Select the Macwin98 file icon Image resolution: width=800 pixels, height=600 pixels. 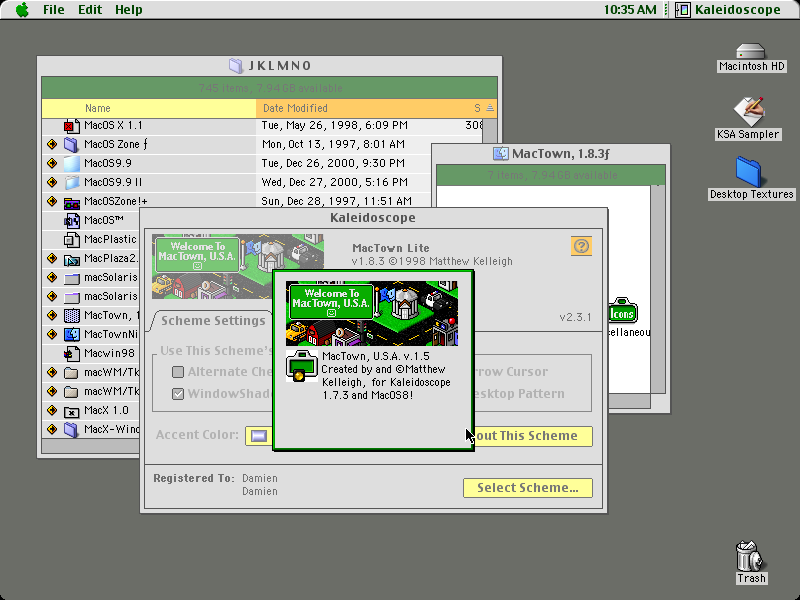click(71, 353)
